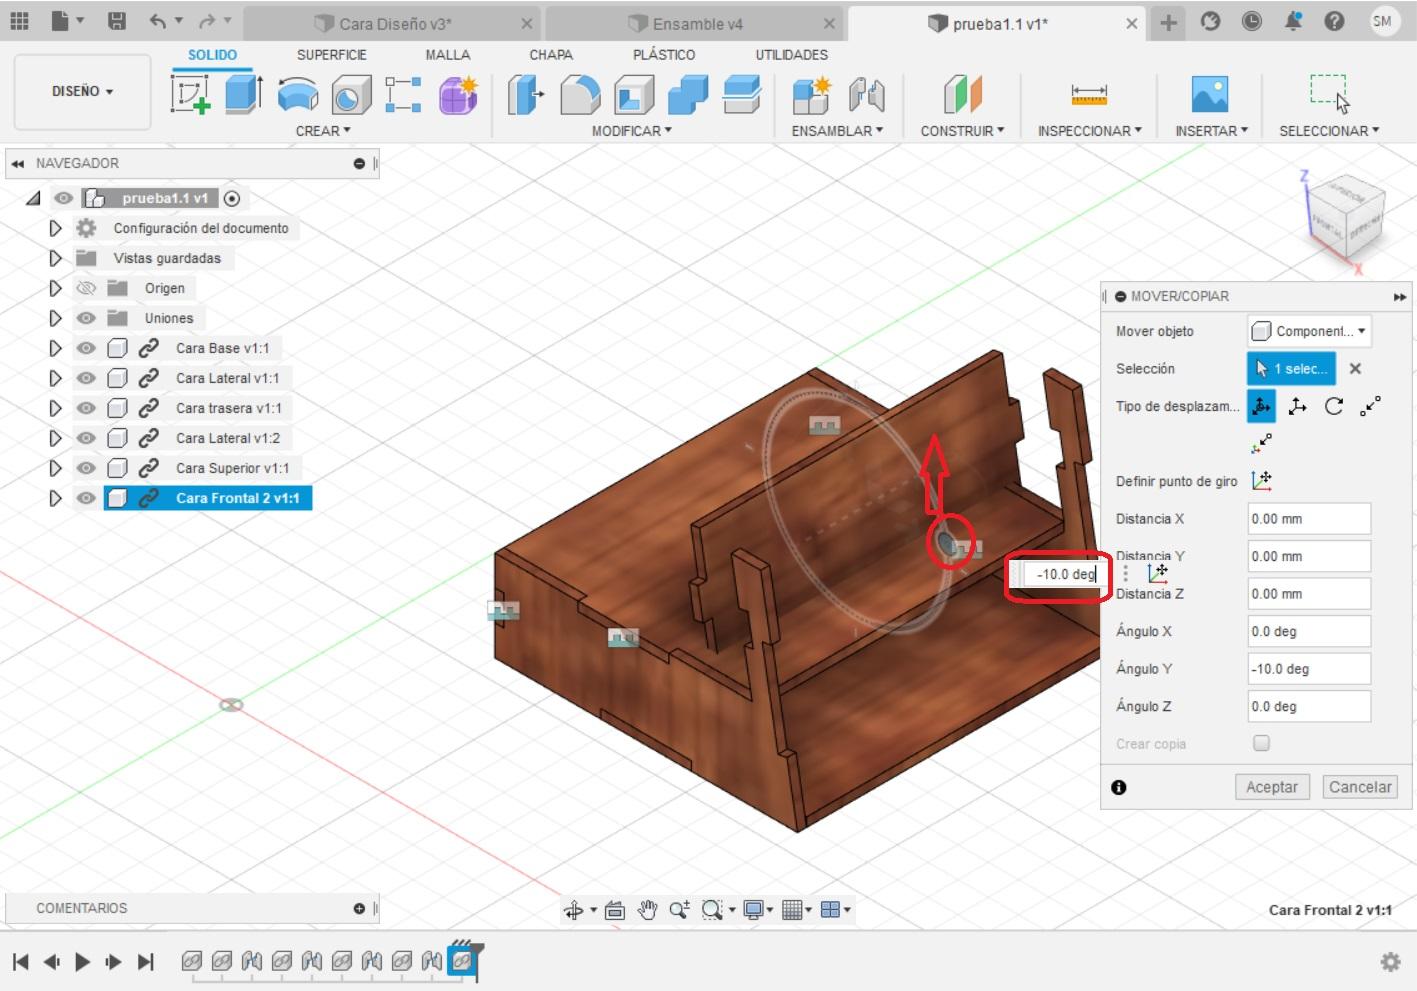Hide the Cara Frontal 2 v1:1 component
Viewport: 1417px width, 991px height.
pyautogui.click(x=86, y=498)
